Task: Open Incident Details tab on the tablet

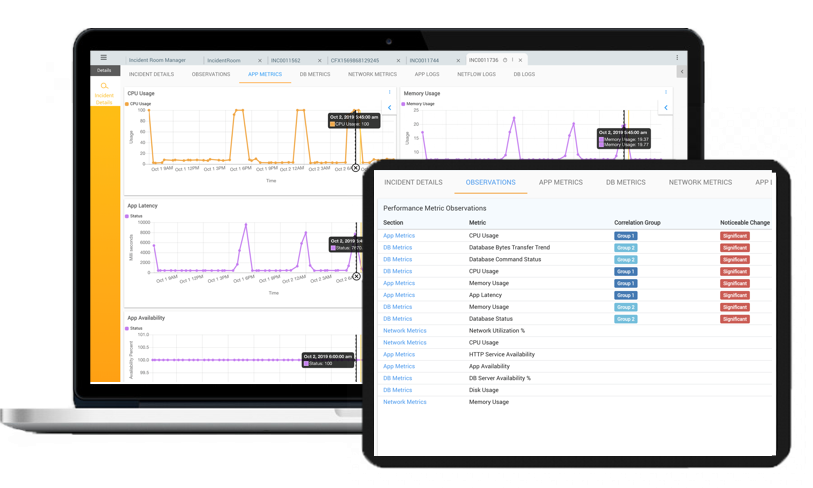Action: click(x=413, y=183)
